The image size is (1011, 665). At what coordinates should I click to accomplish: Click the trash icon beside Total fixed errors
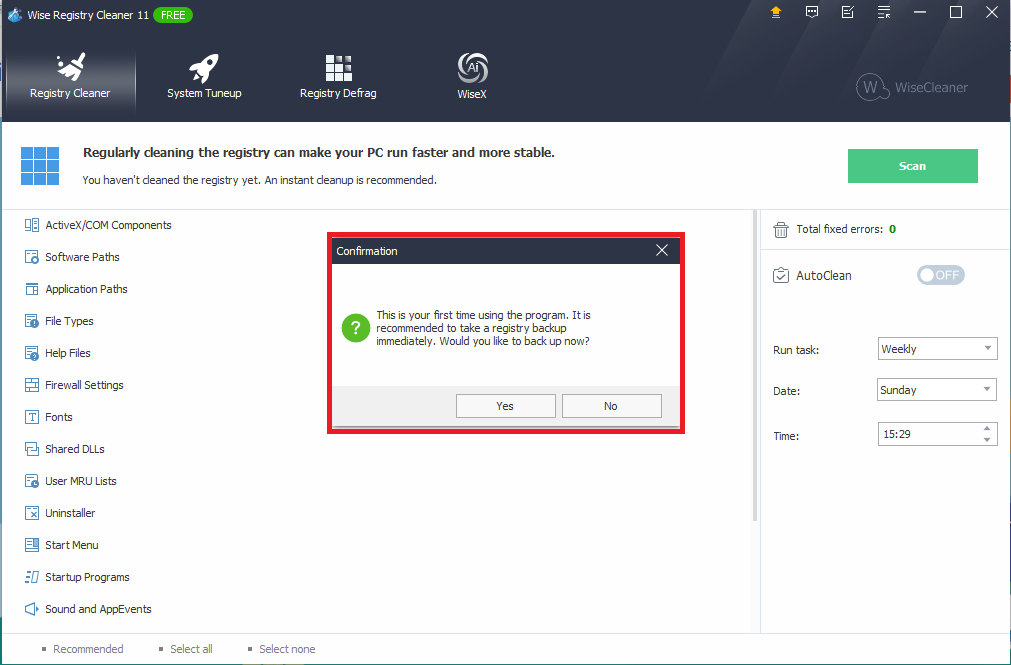coord(781,230)
